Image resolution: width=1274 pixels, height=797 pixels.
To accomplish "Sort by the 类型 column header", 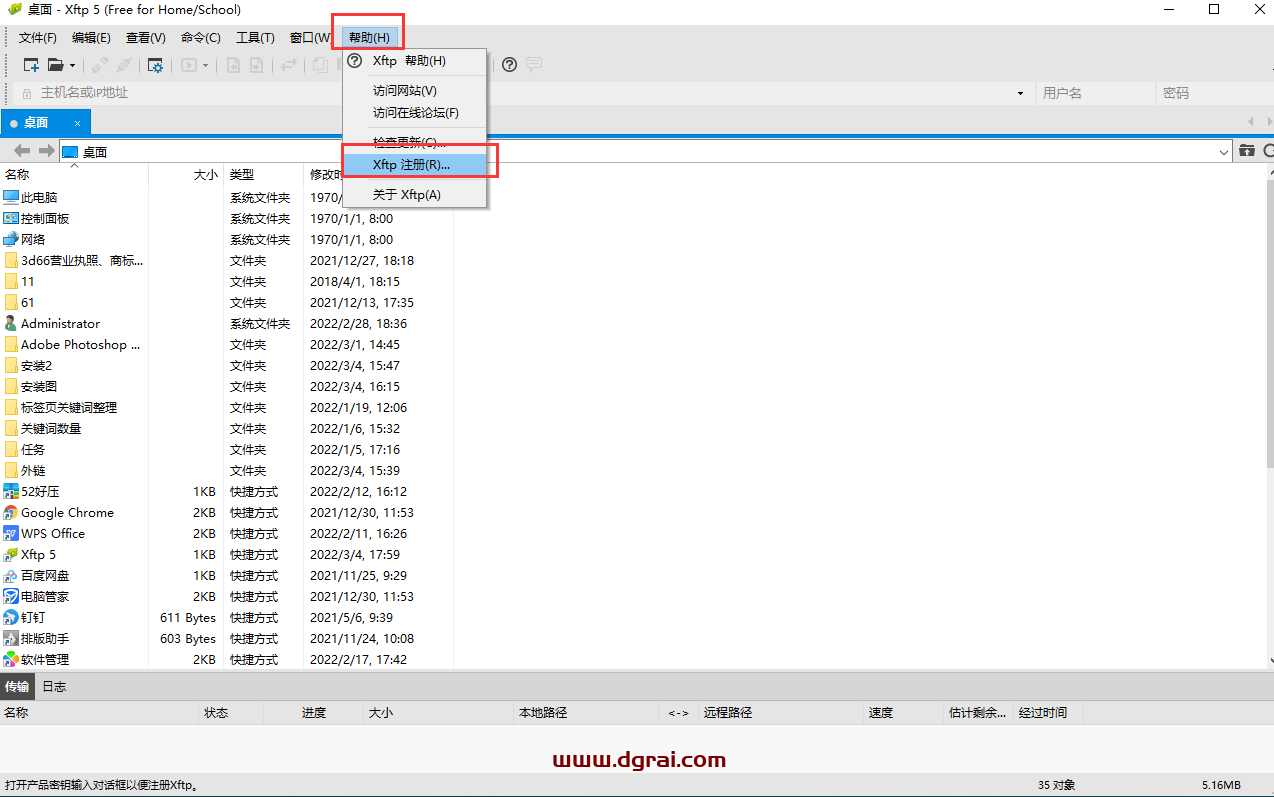I will (x=263, y=174).
